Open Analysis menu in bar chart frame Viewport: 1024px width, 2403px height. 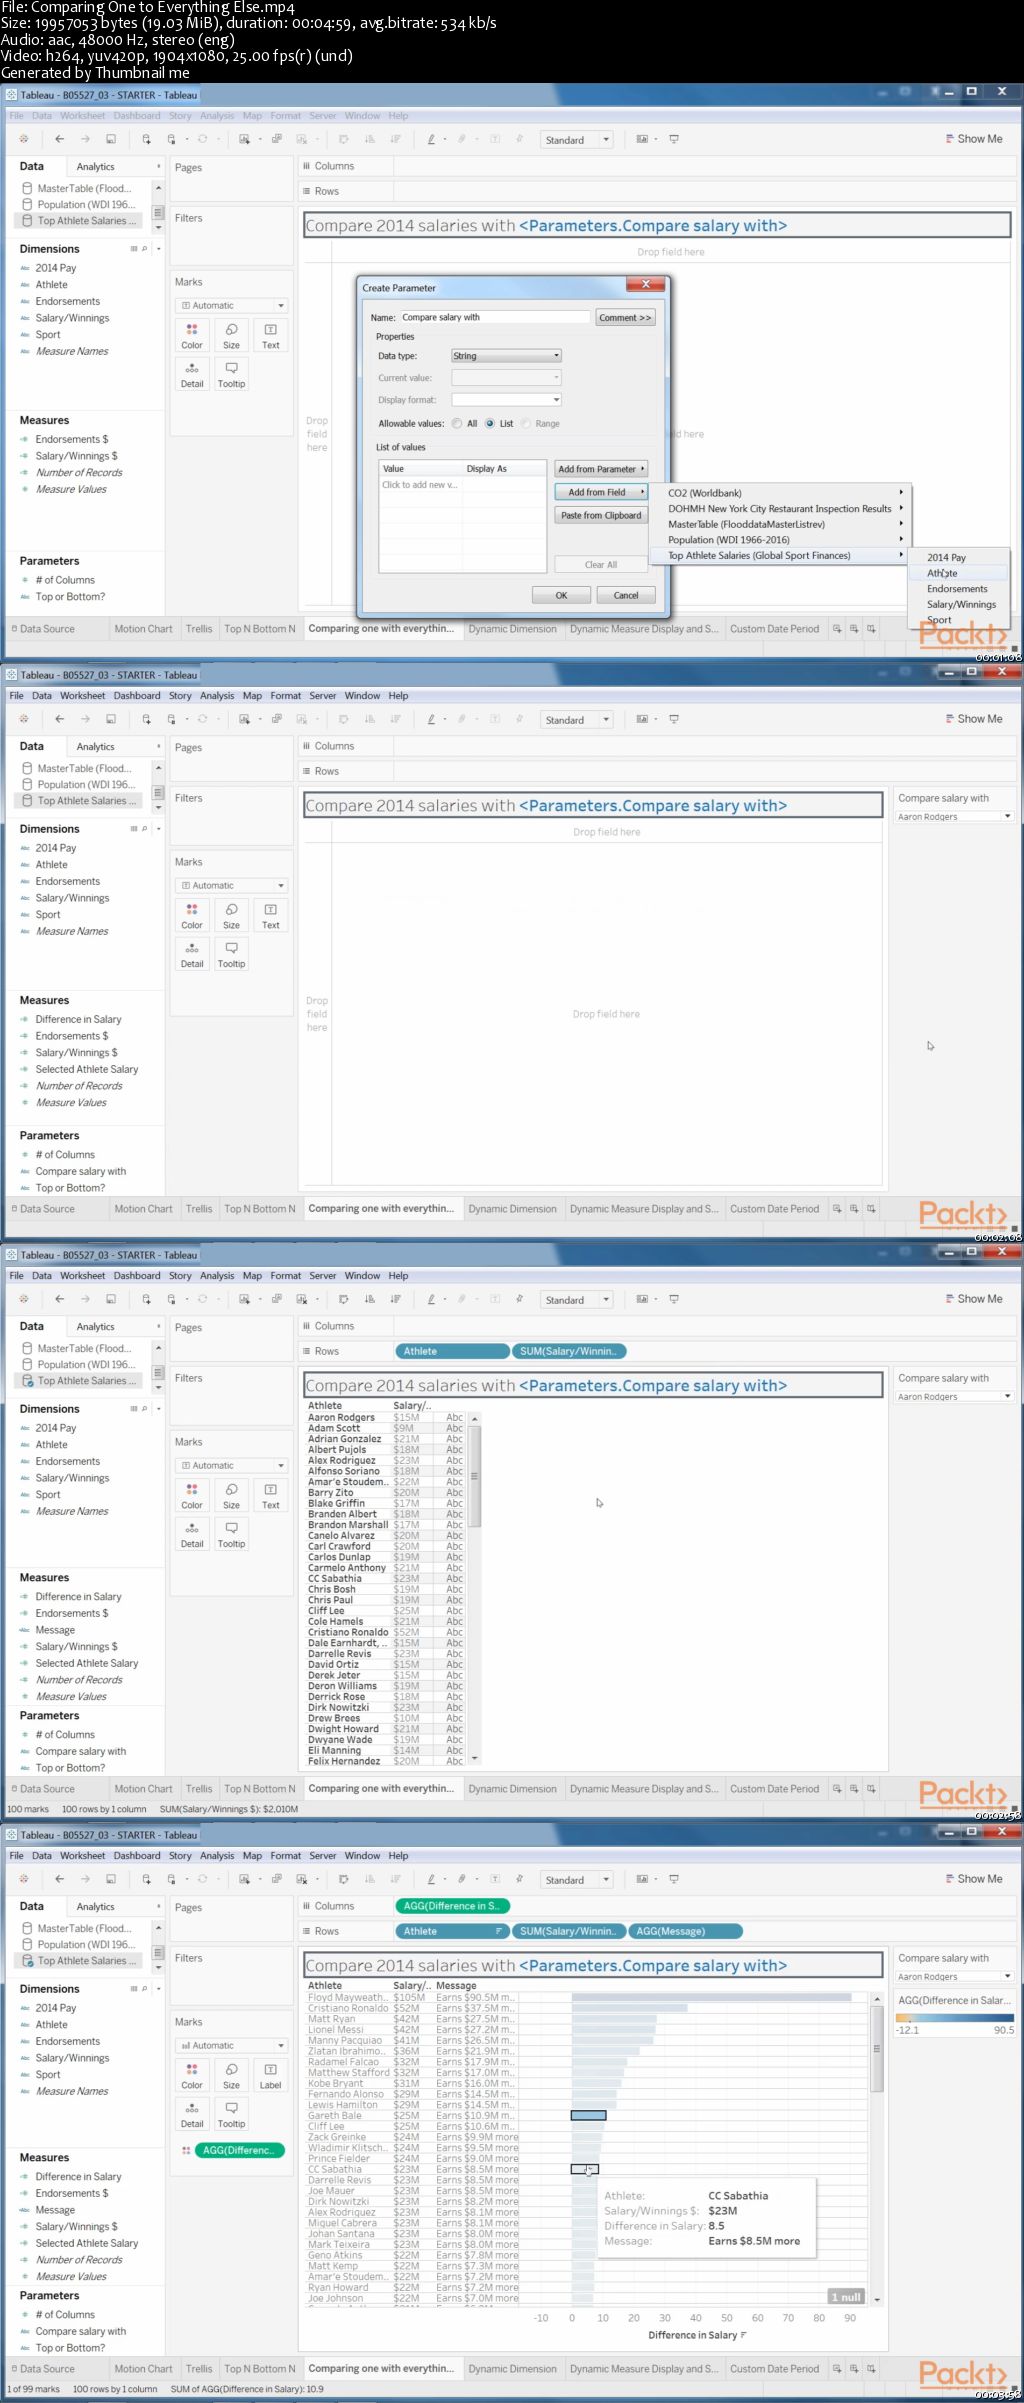coord(217,1855)
